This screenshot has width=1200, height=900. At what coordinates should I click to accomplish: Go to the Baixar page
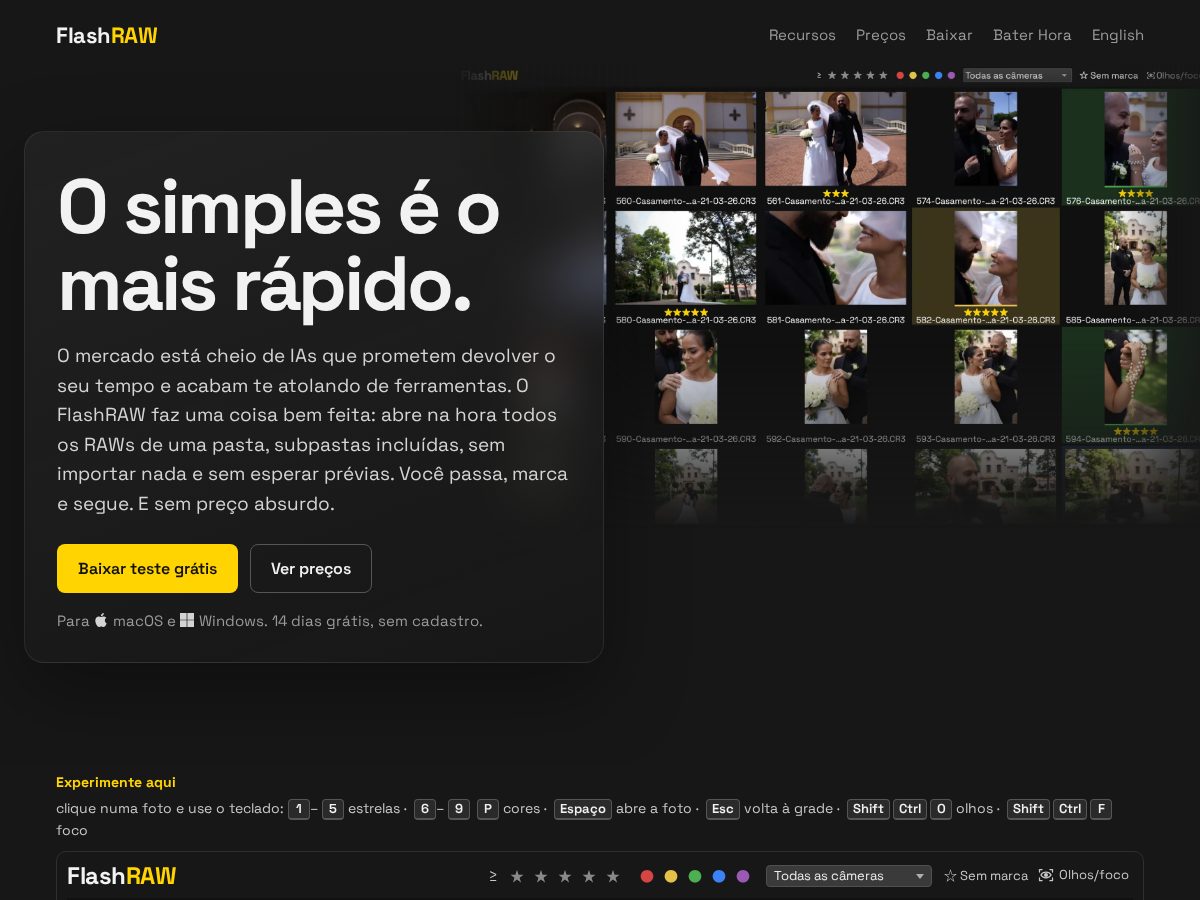(949, 35)
